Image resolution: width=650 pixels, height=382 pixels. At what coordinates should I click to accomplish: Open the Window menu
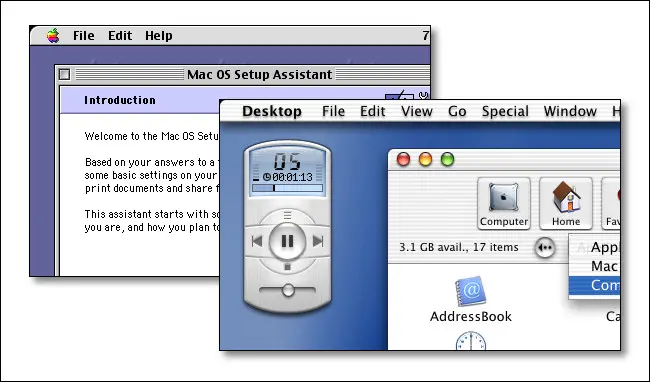click(x=570, y=111)
